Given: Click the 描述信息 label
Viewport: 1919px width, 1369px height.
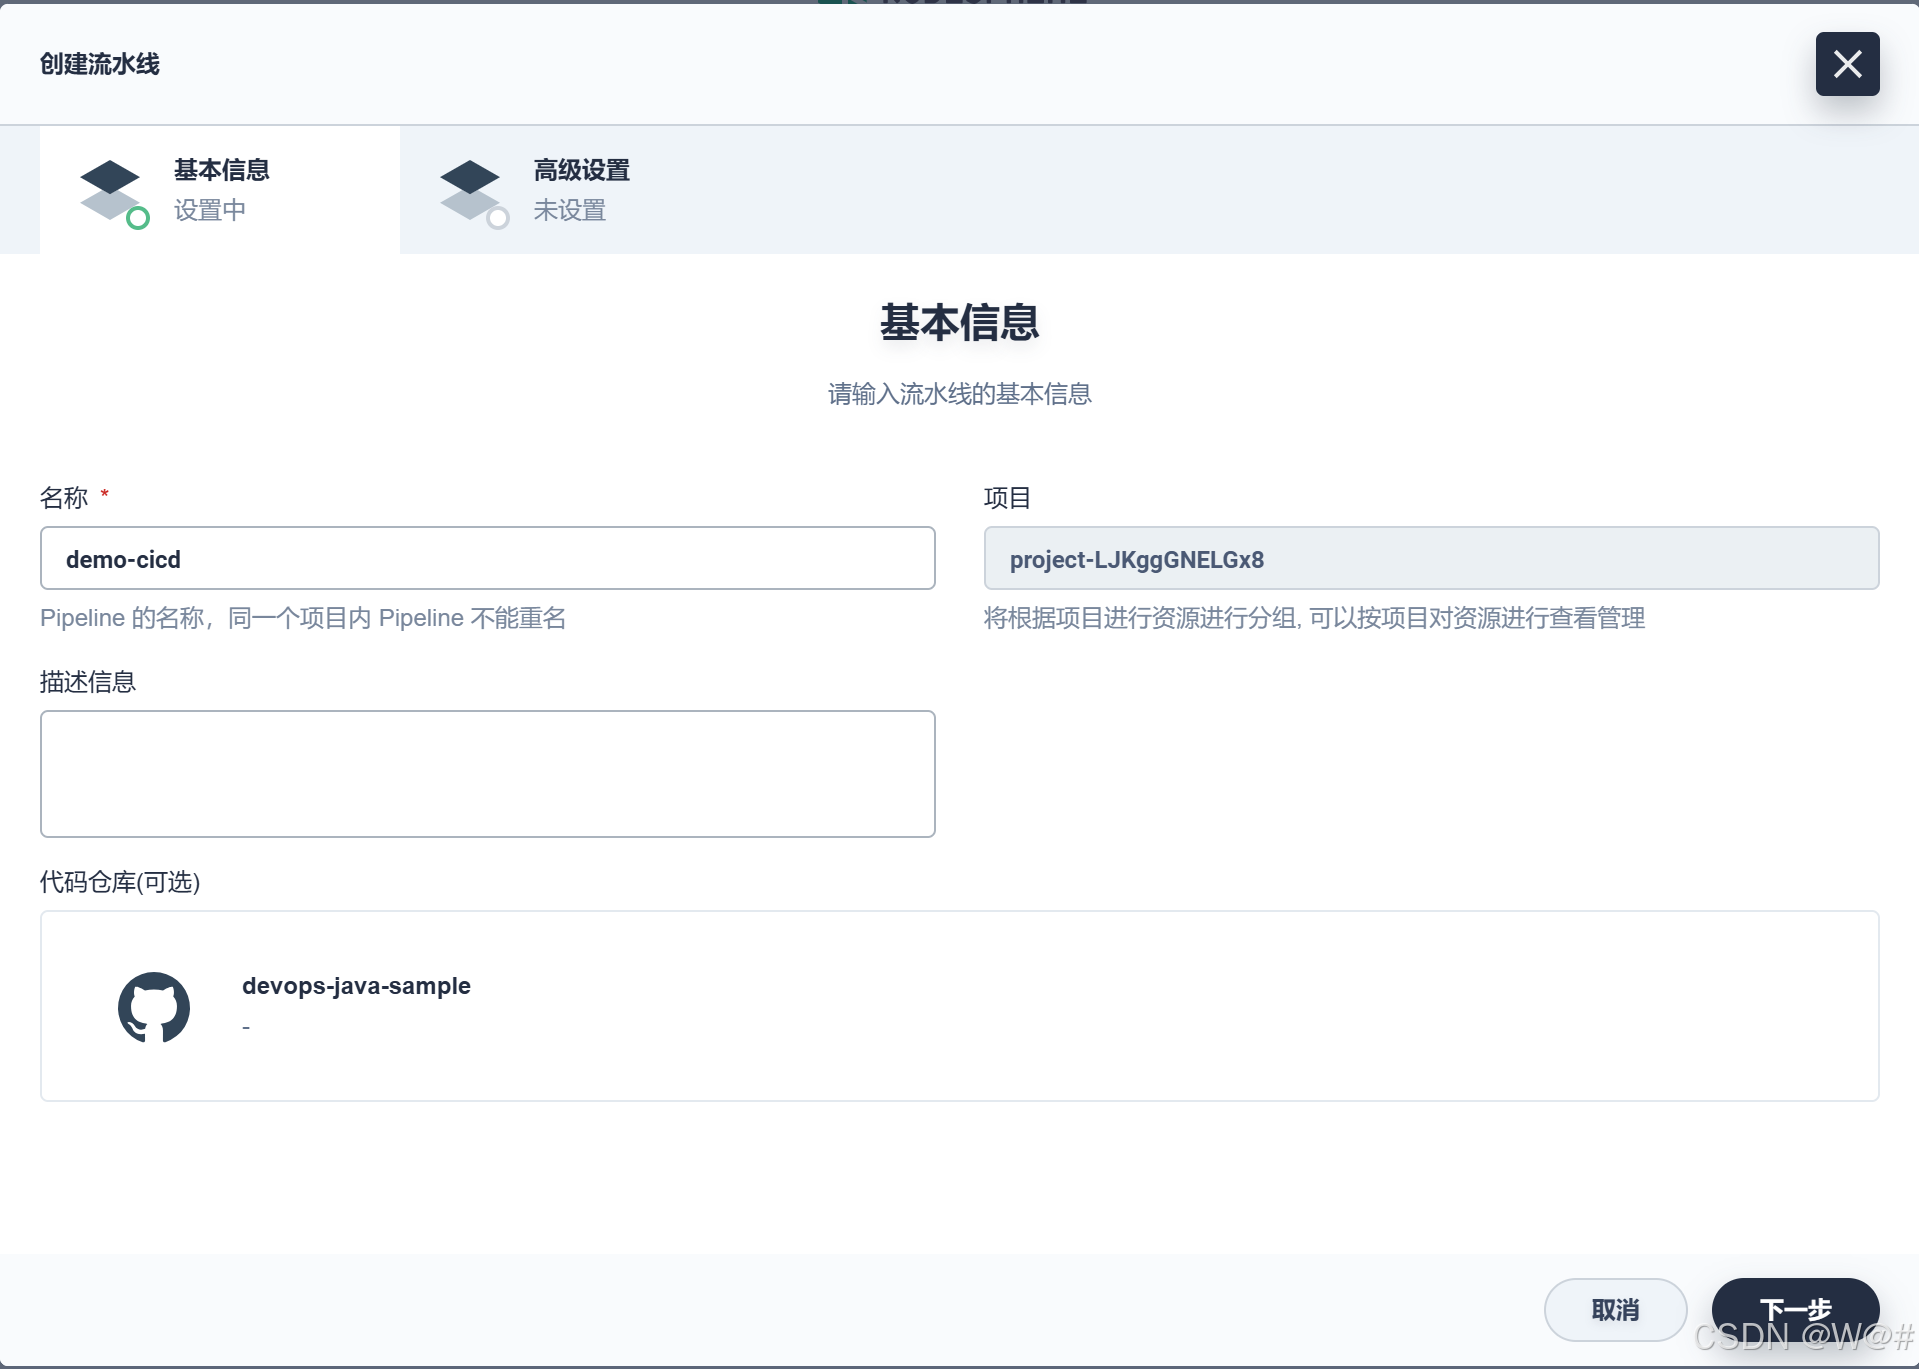Looking at the screenshot, I should [88, 682].
